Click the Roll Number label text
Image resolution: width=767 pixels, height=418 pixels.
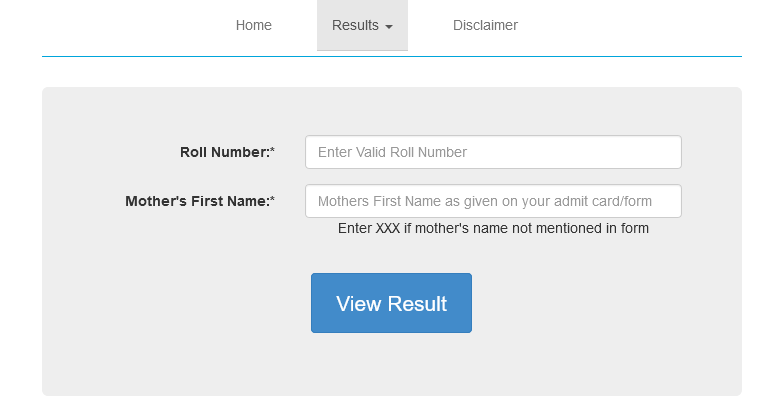225,152
